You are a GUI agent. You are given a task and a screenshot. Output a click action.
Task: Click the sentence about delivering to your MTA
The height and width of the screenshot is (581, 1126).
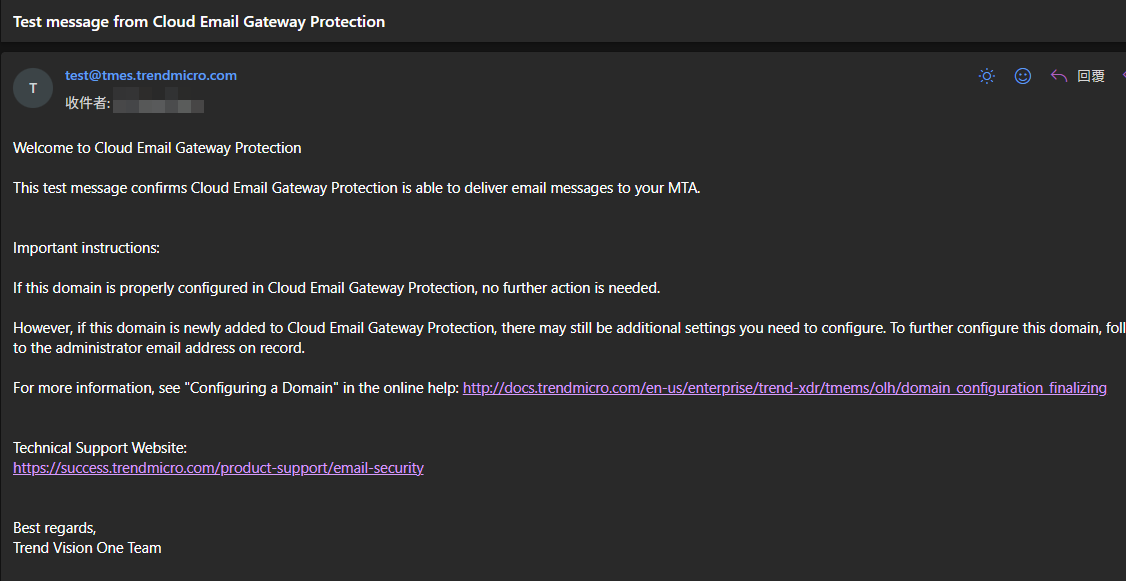pyautogui.click(x=356, y=188)
